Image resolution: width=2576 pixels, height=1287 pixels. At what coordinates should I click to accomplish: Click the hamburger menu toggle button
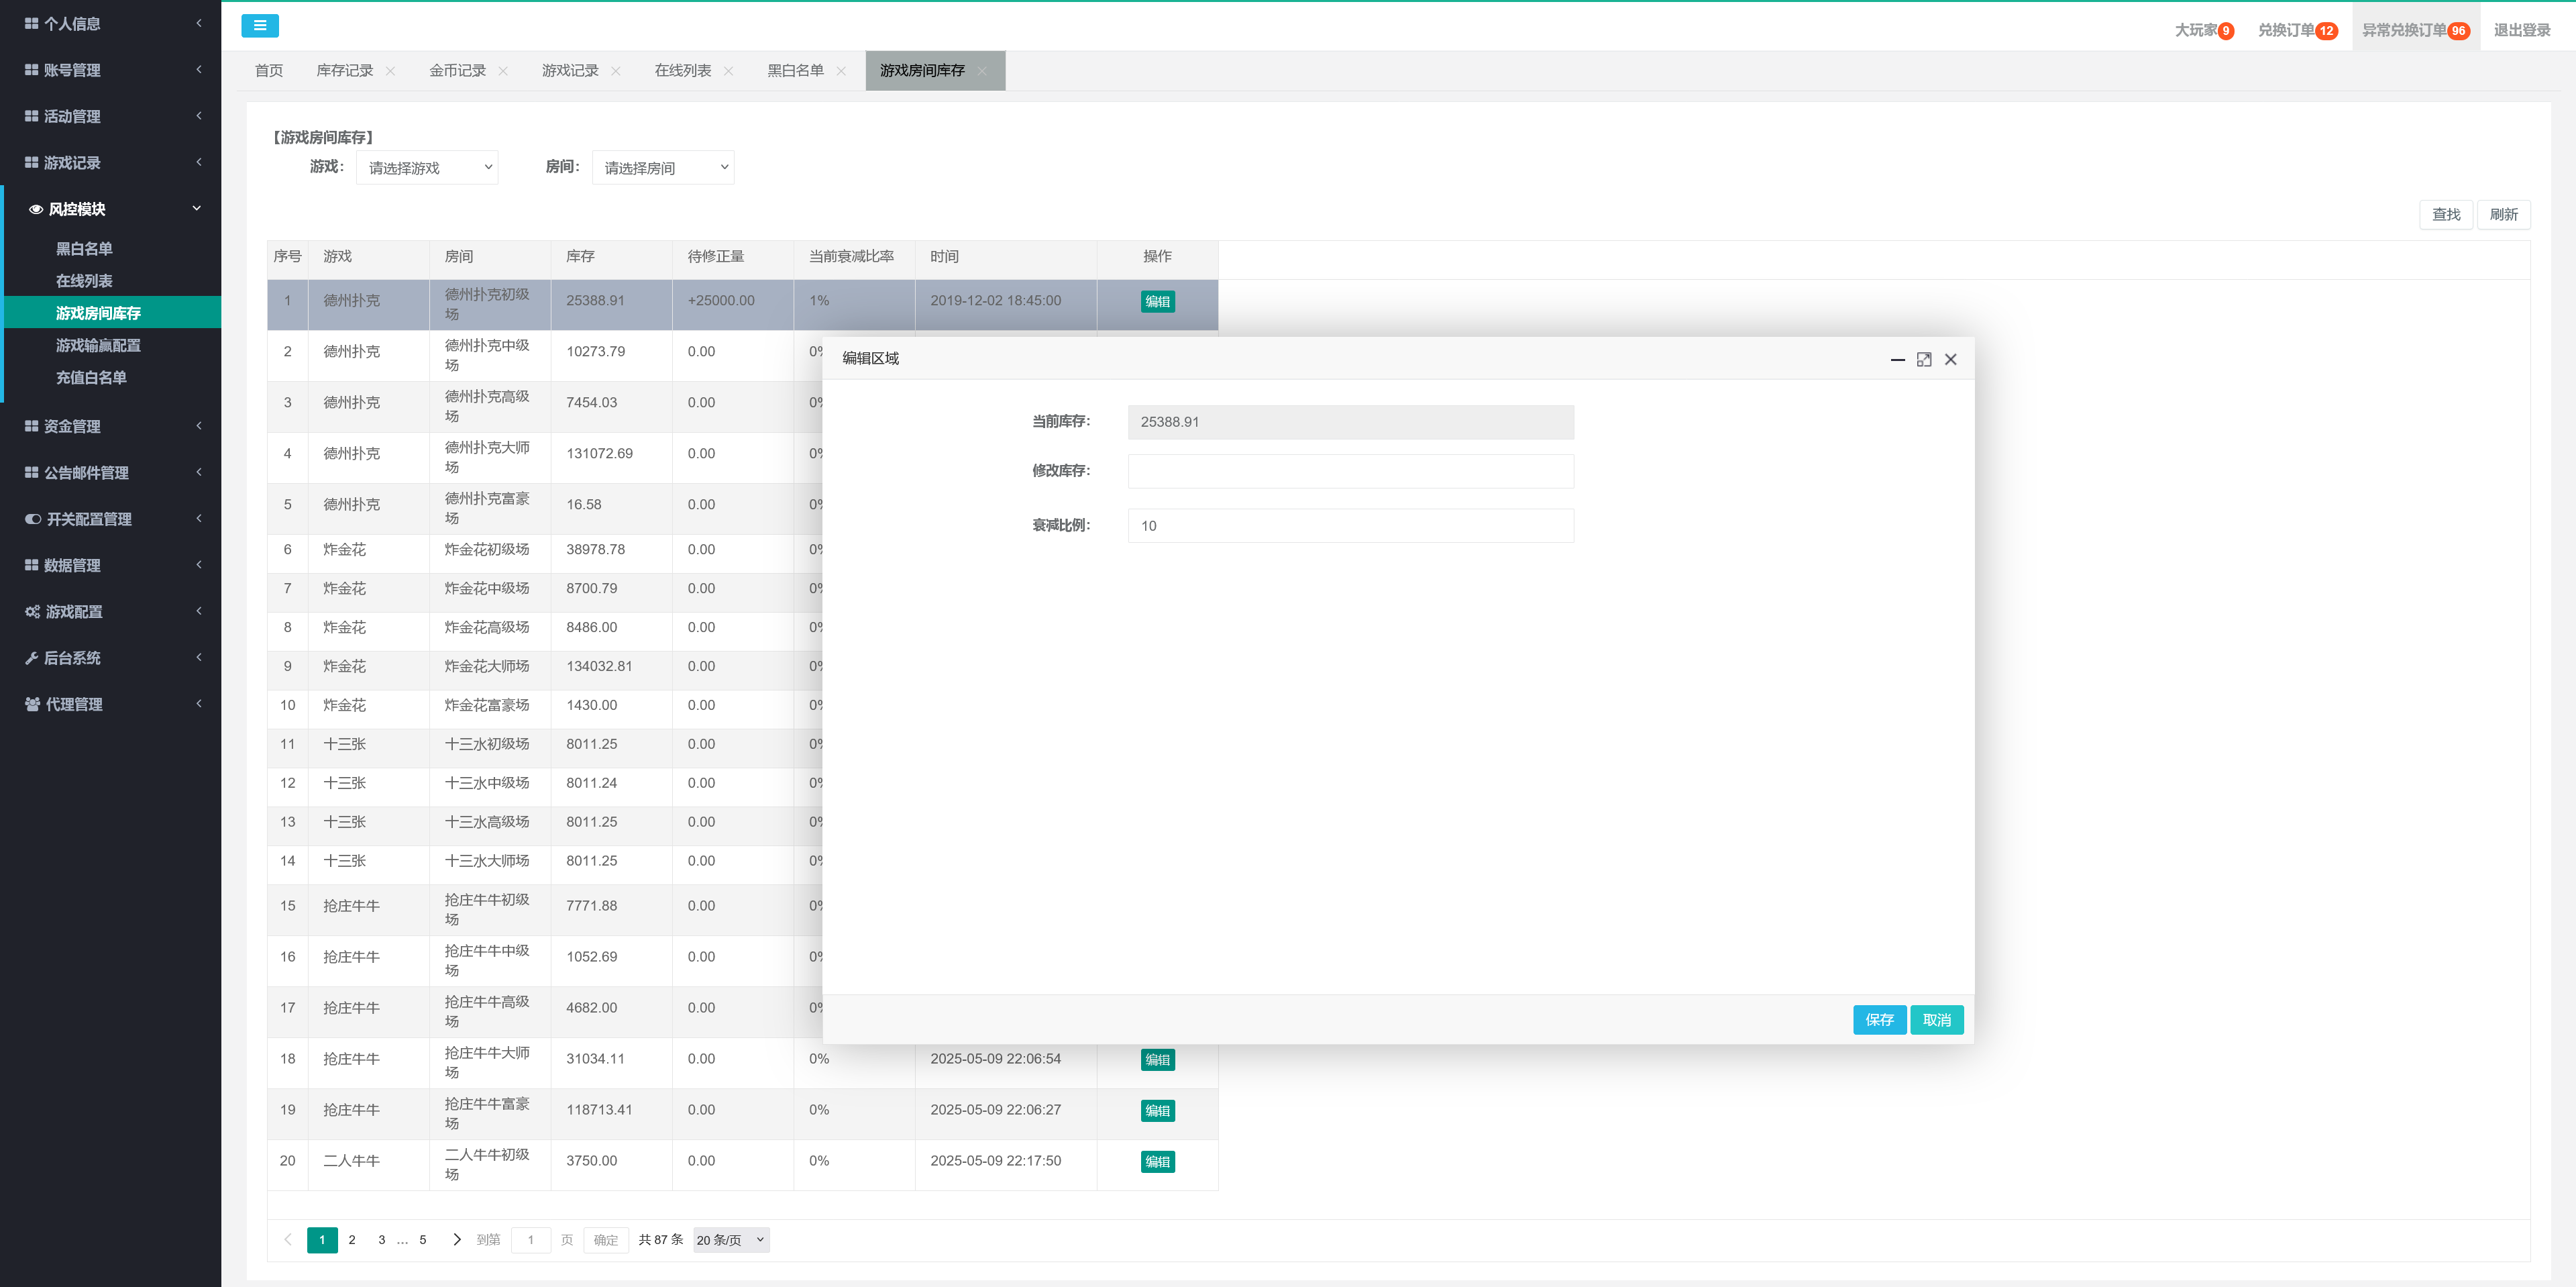[259, 26]
